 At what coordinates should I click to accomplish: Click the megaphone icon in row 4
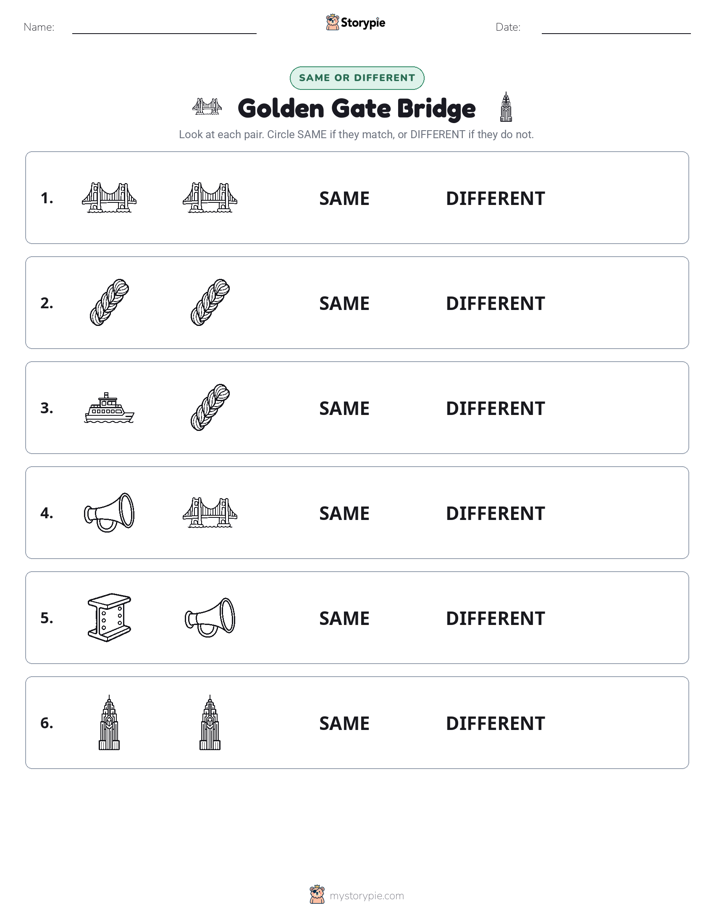click(x=109, y=513)
